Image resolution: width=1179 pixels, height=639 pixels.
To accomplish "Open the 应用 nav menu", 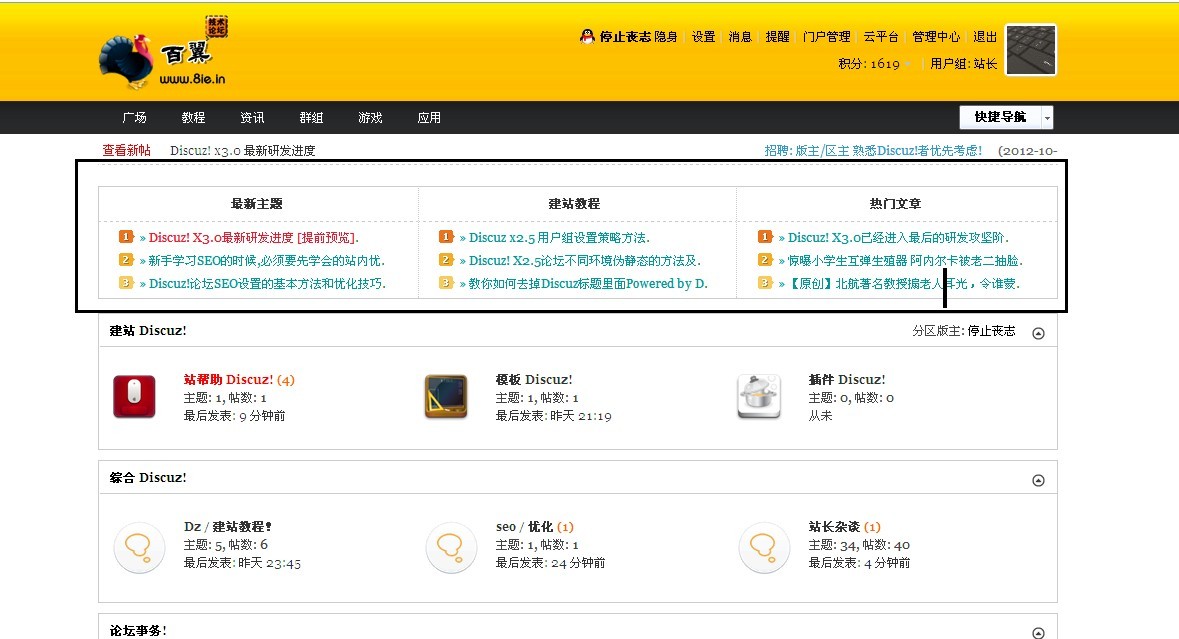I will [429, 118].
